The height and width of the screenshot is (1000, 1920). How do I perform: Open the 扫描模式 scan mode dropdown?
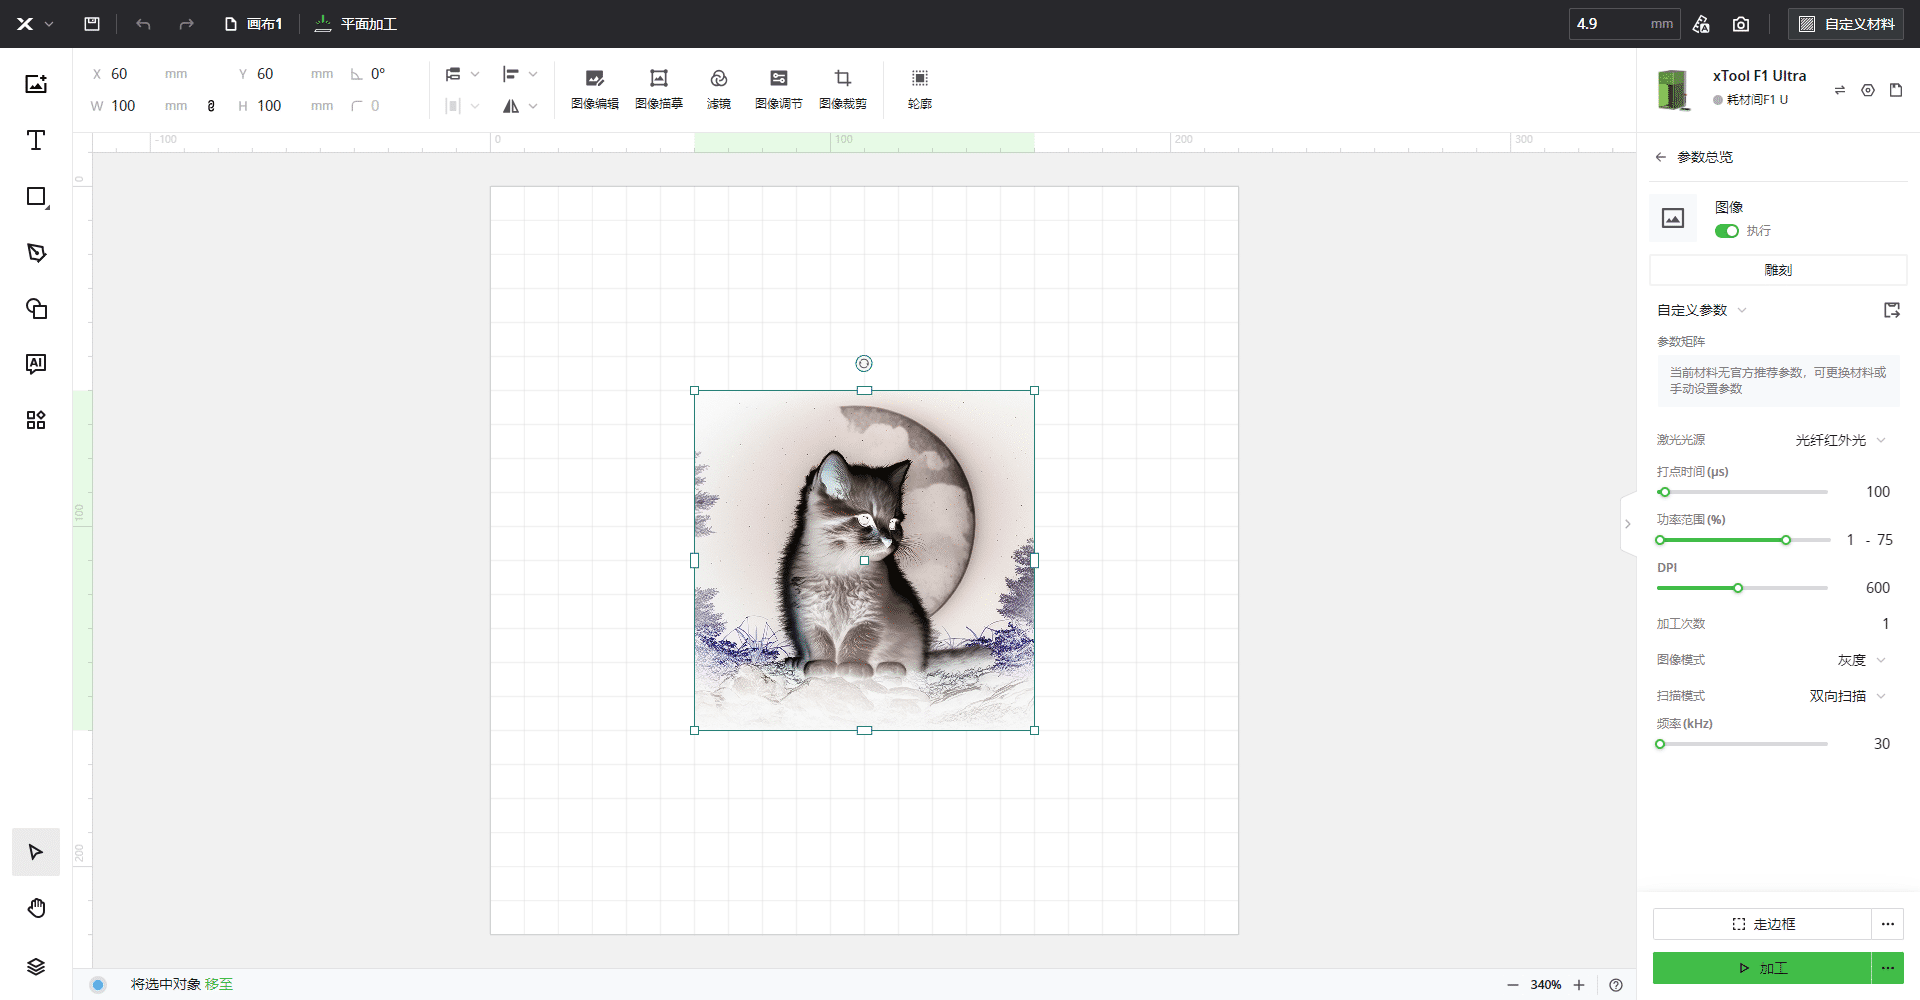point(1847,696)
